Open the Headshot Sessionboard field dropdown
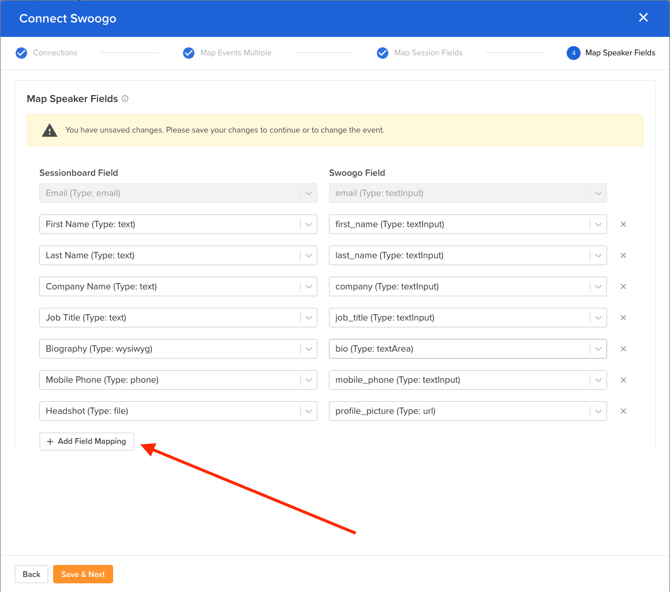 click(178, 411)
